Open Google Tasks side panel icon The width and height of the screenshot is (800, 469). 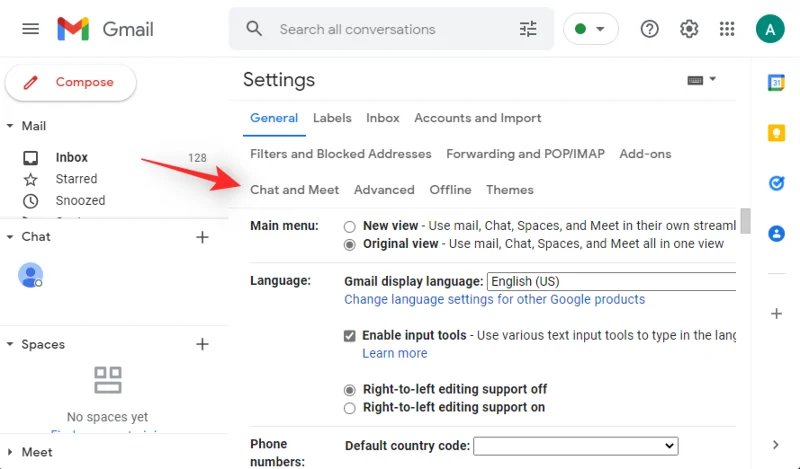tap(777, 183)
